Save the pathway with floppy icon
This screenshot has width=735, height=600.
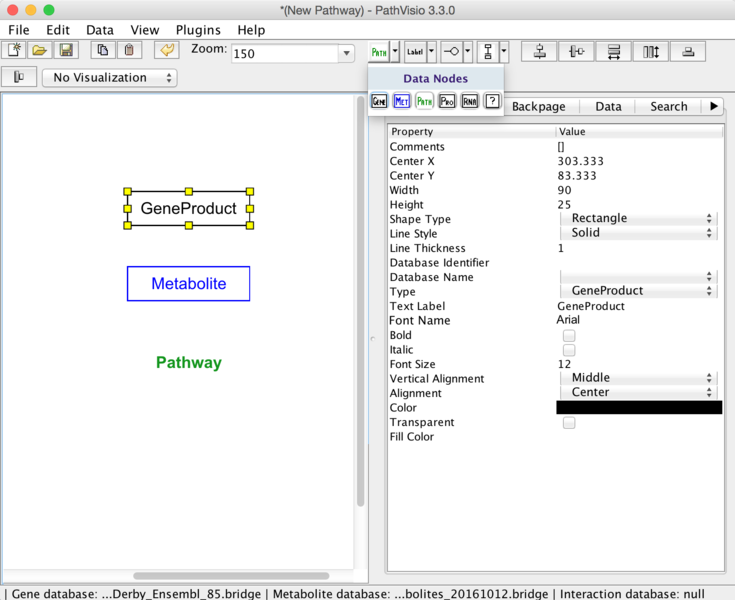point(66,50)
